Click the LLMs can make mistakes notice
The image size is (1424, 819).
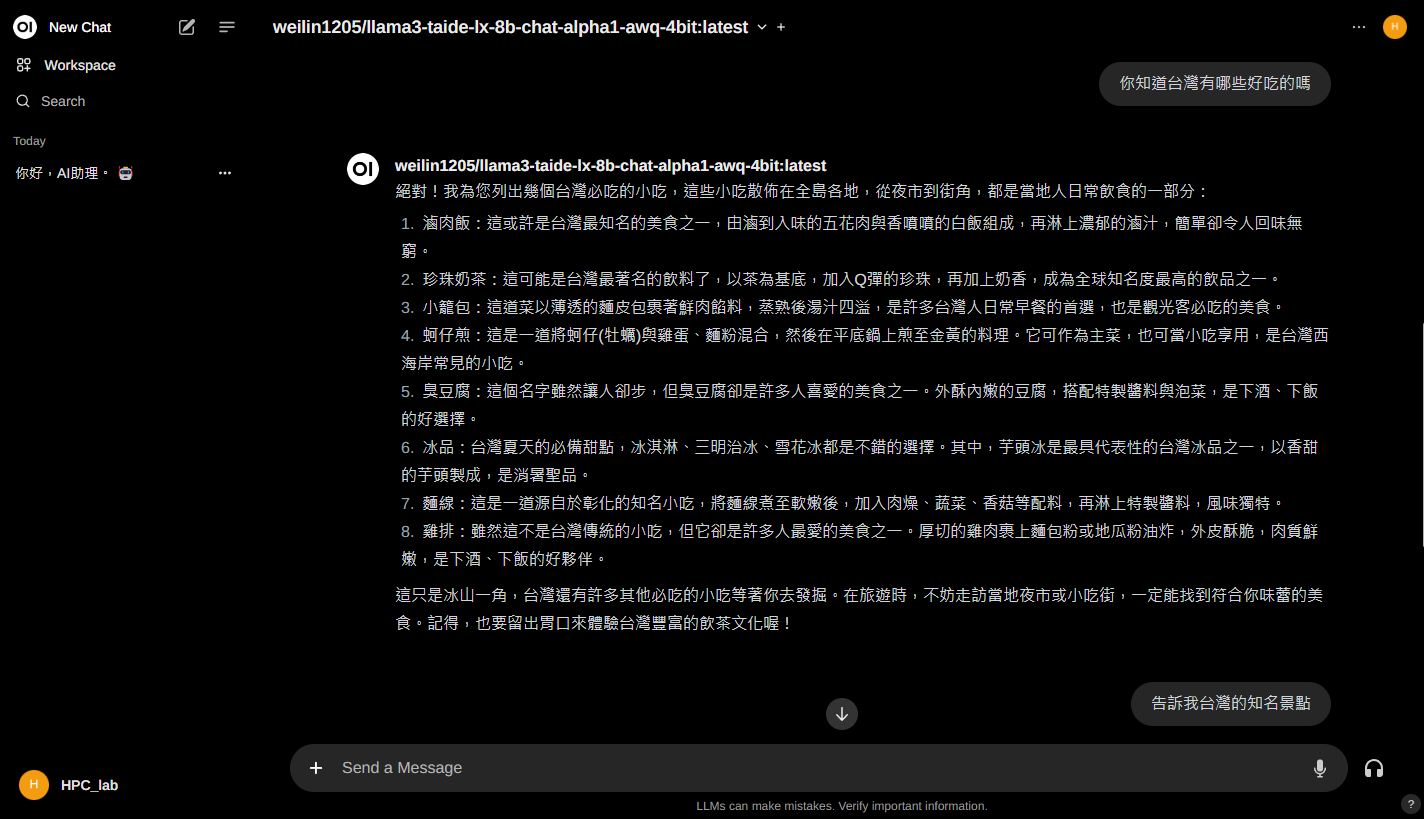[842, 806]
